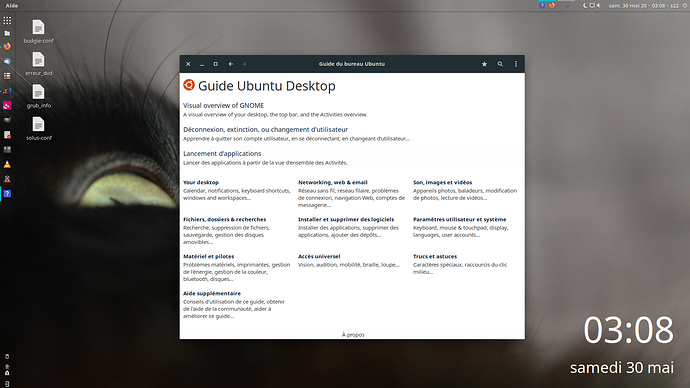Open the volume speaker indicator in top panel
690x388 pixels.
tap(598, 5)
